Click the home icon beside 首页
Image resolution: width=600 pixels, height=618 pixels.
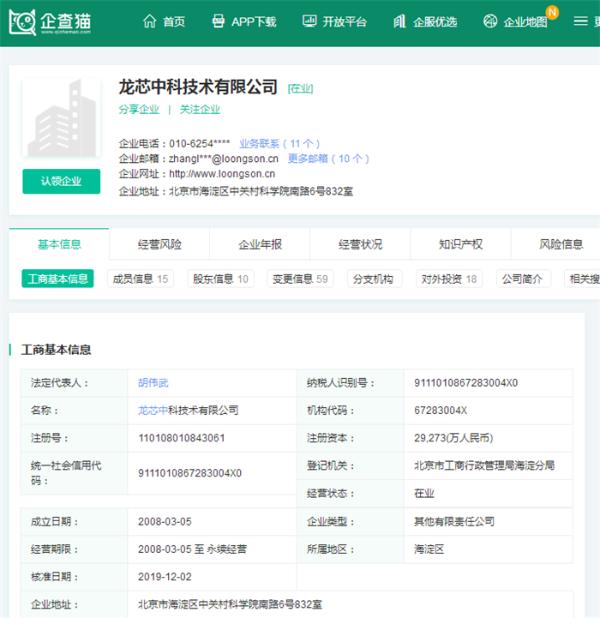coord(150,21)
